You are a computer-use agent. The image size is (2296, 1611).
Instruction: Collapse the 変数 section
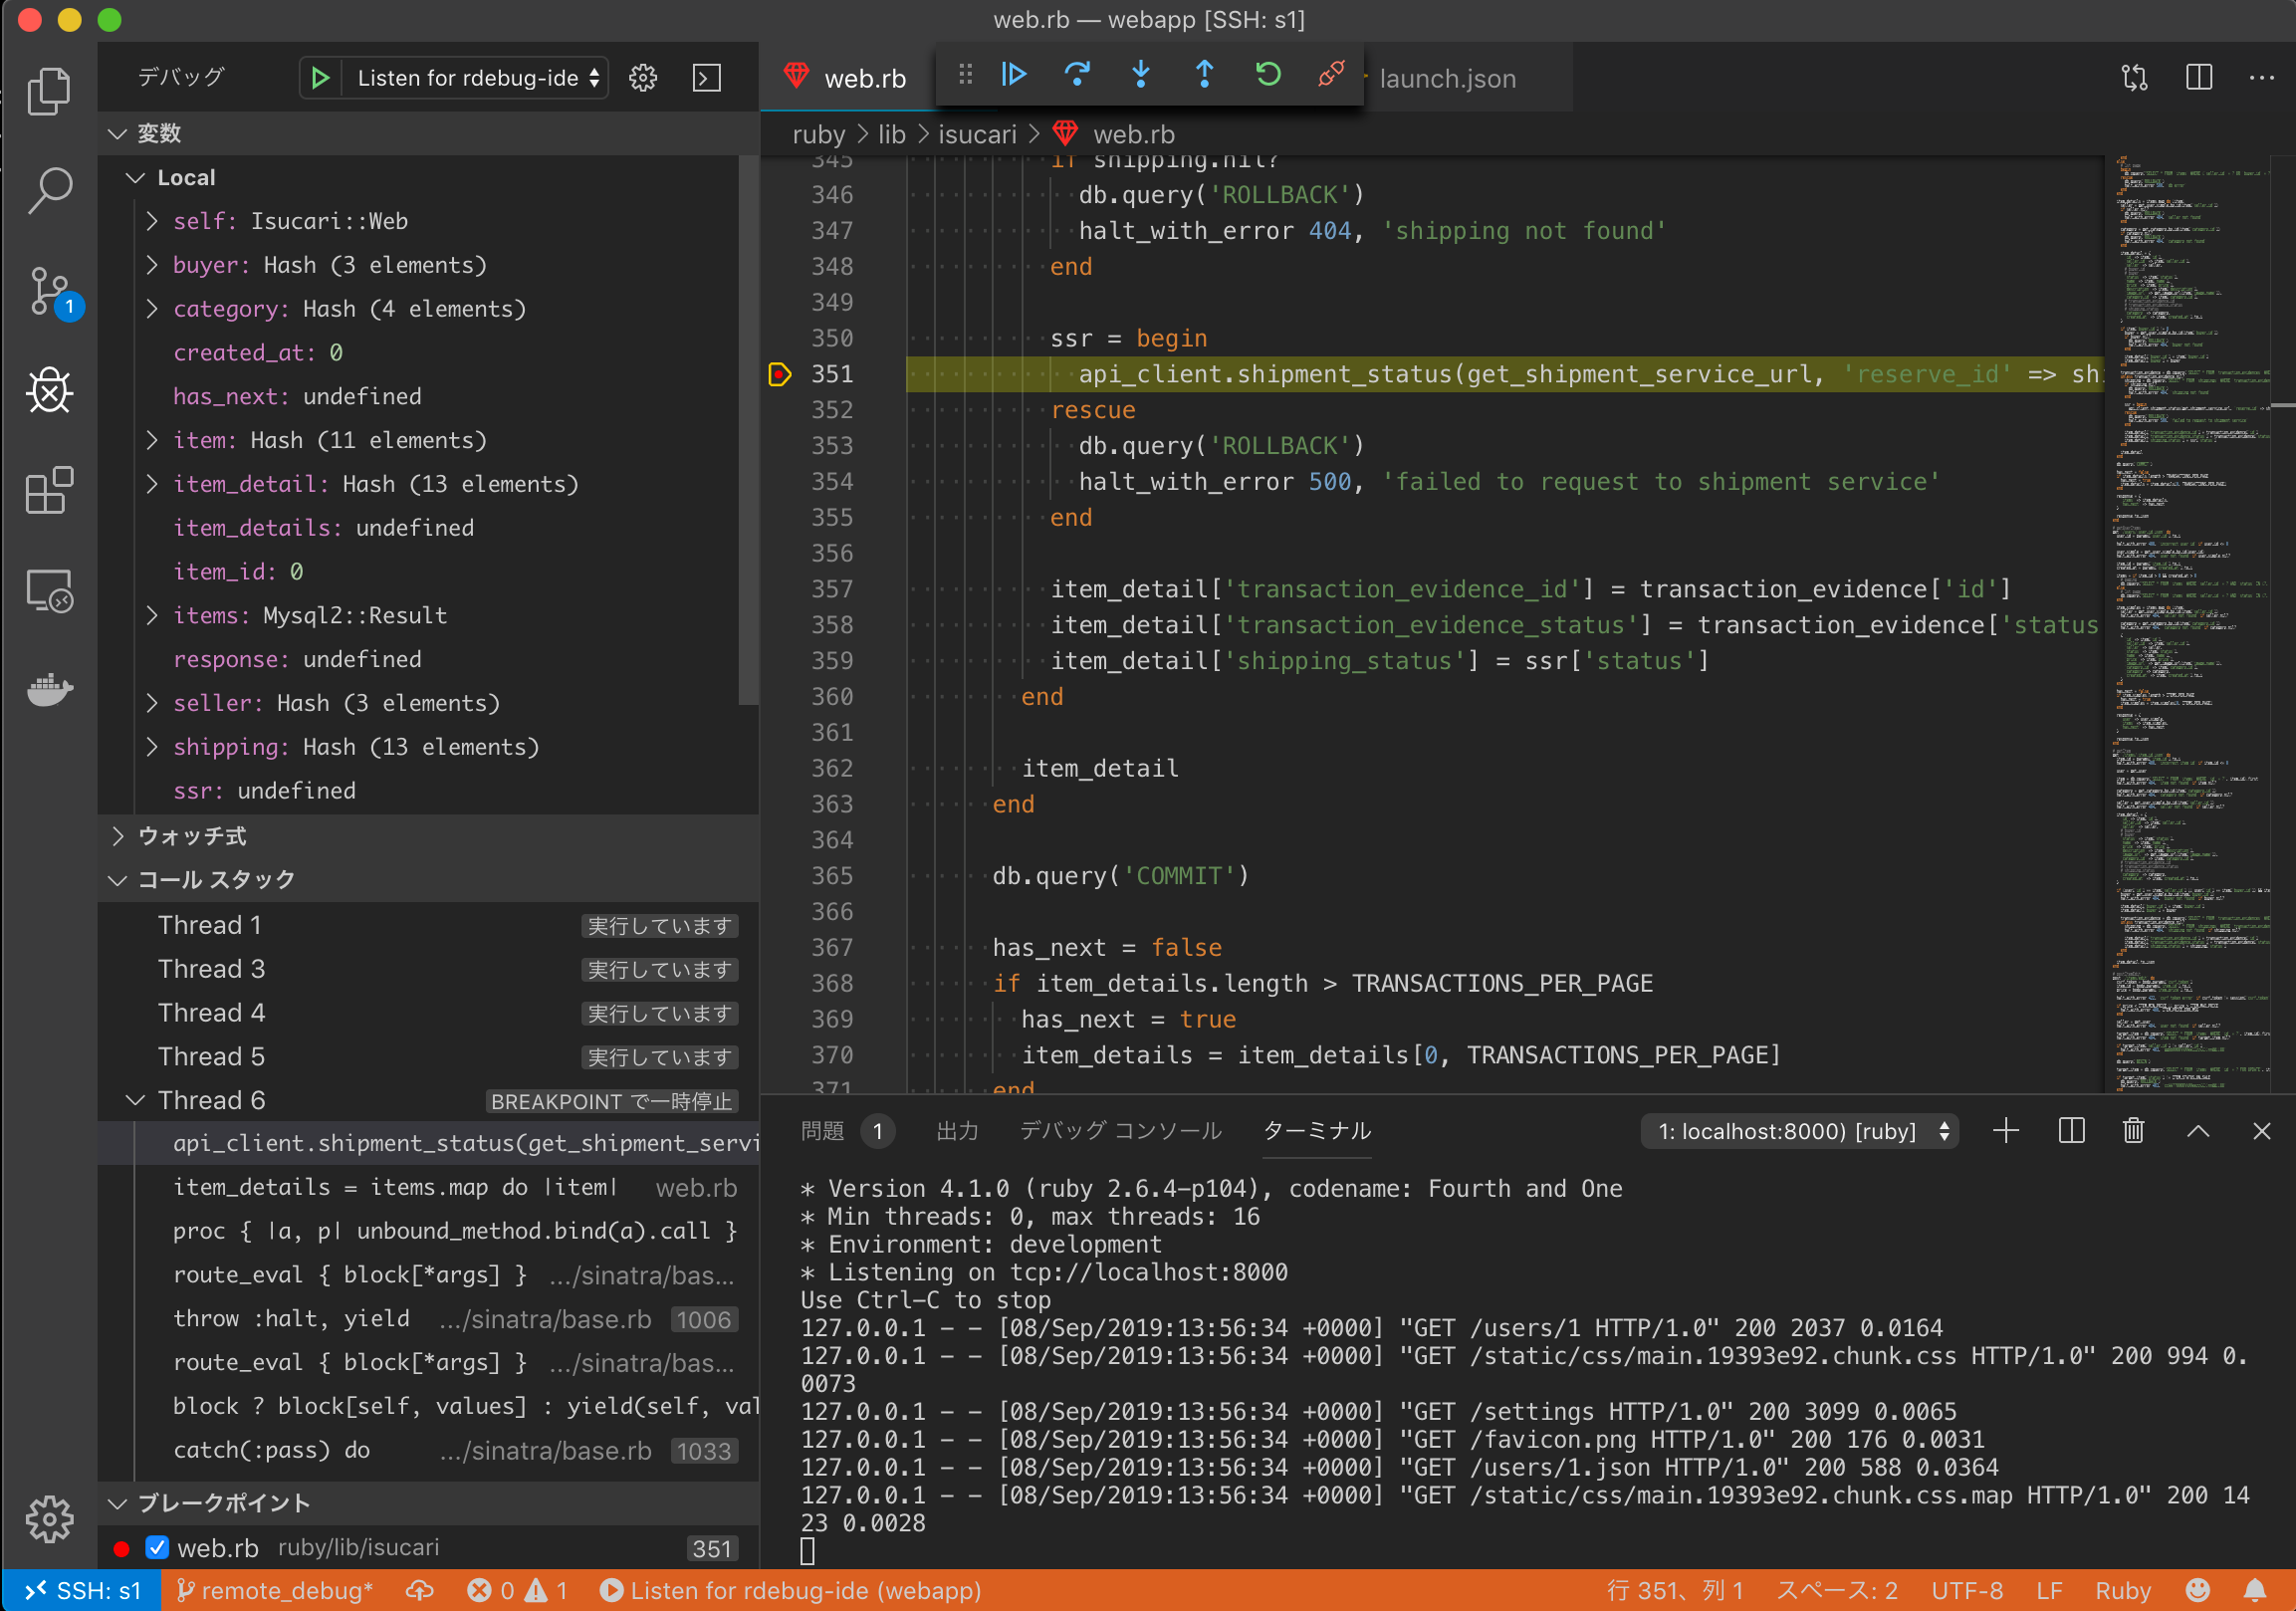(x=117, y=133)
